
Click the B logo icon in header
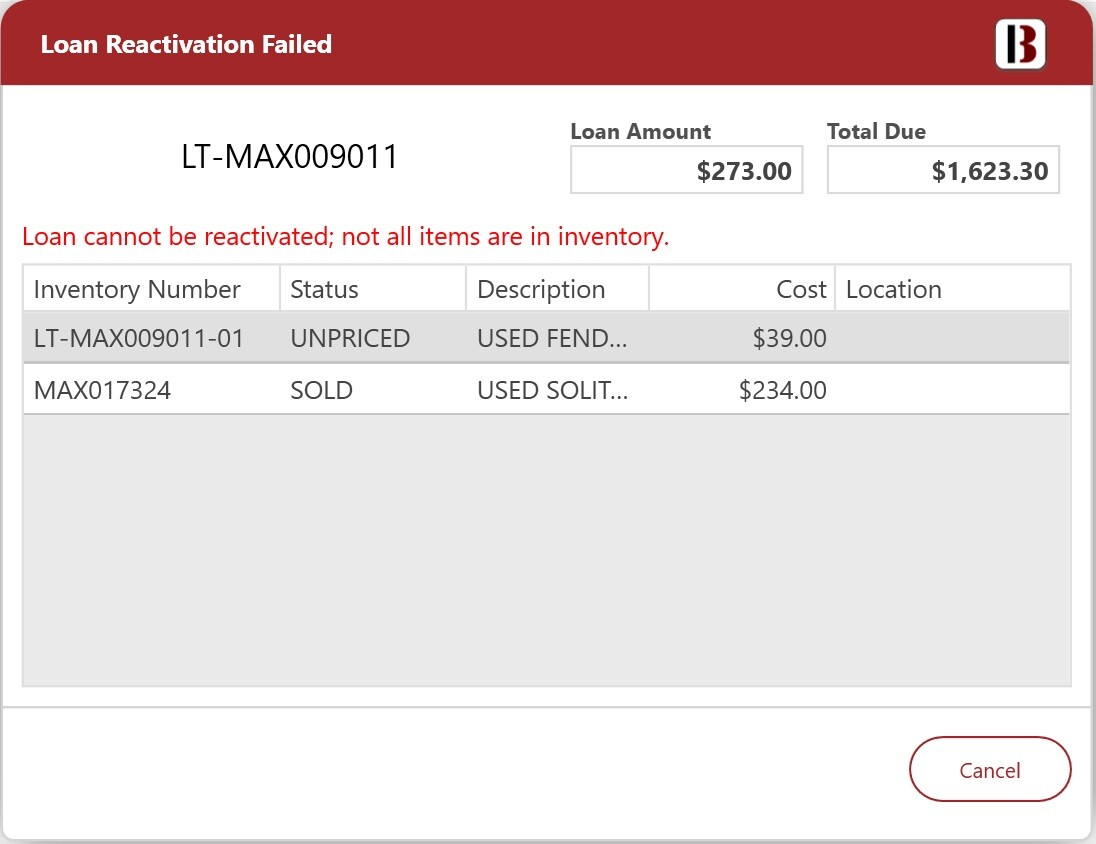[x=1020, y=44]
